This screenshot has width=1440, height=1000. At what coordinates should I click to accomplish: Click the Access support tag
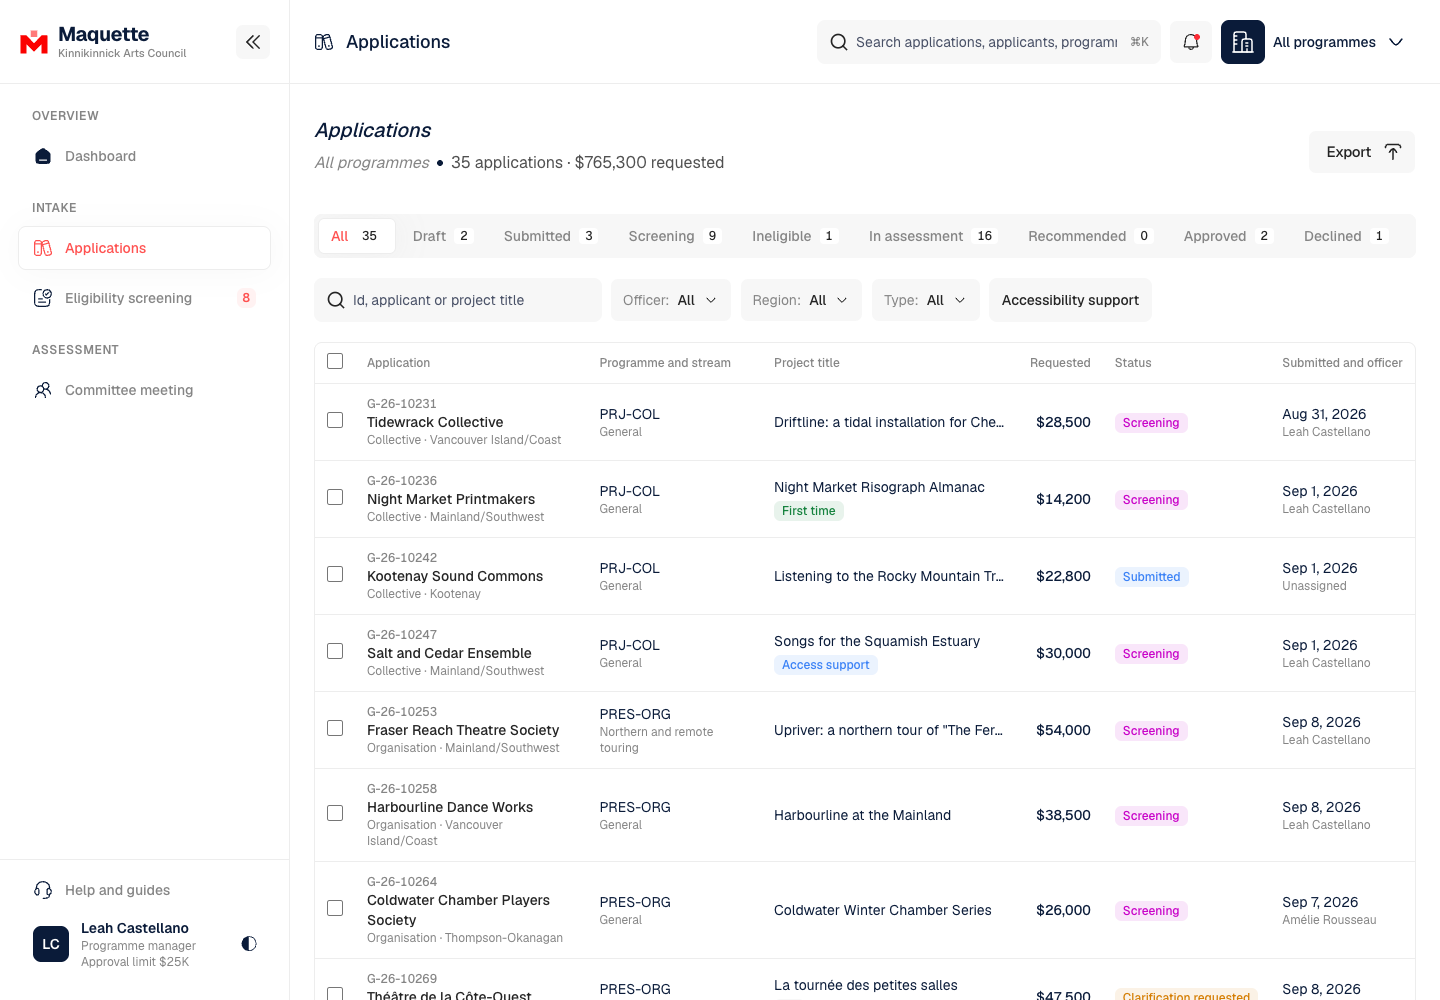[826, 665]
